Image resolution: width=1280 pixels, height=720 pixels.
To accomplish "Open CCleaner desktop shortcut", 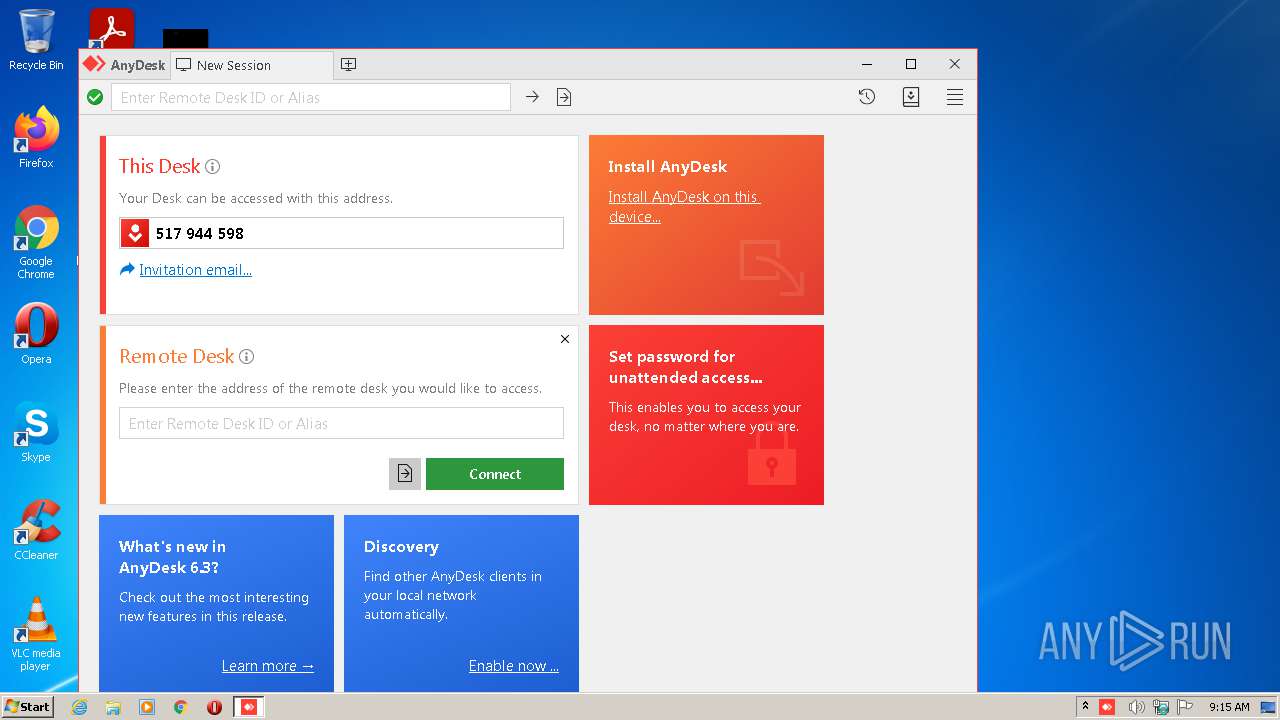I will click(x=36, y=530).
